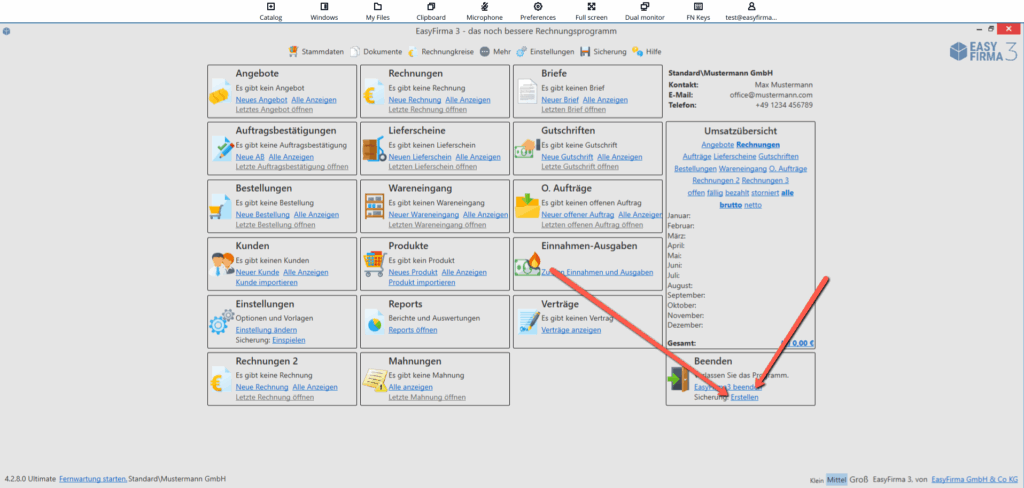
Task: Click the Verträge contract pen icon
Action: (x=528, y=321)
